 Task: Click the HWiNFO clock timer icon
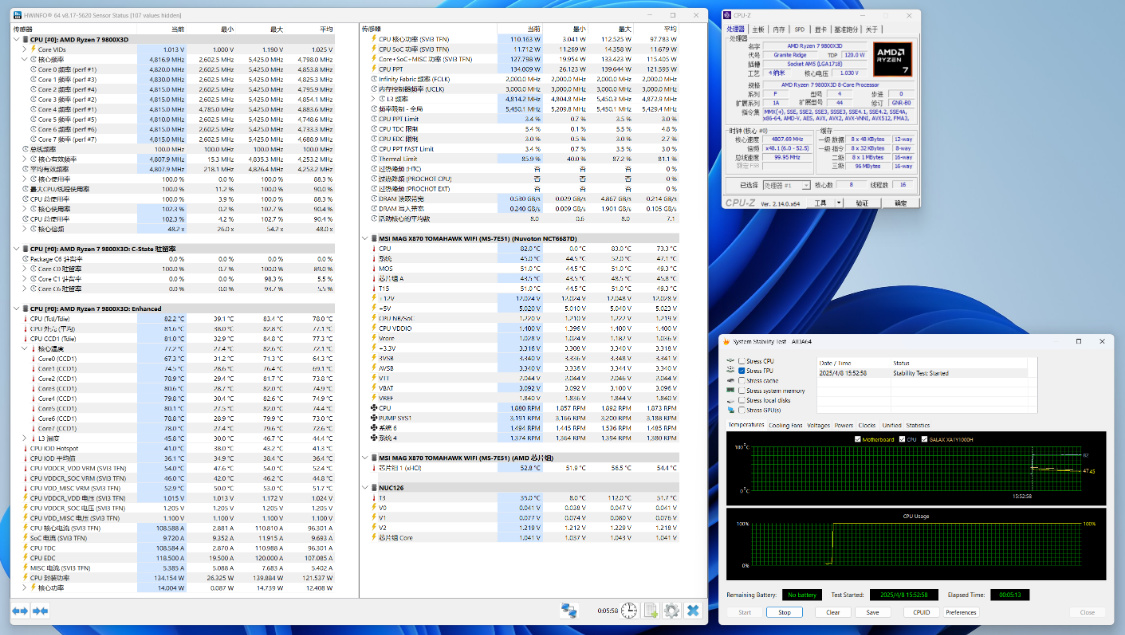point(629,610)
